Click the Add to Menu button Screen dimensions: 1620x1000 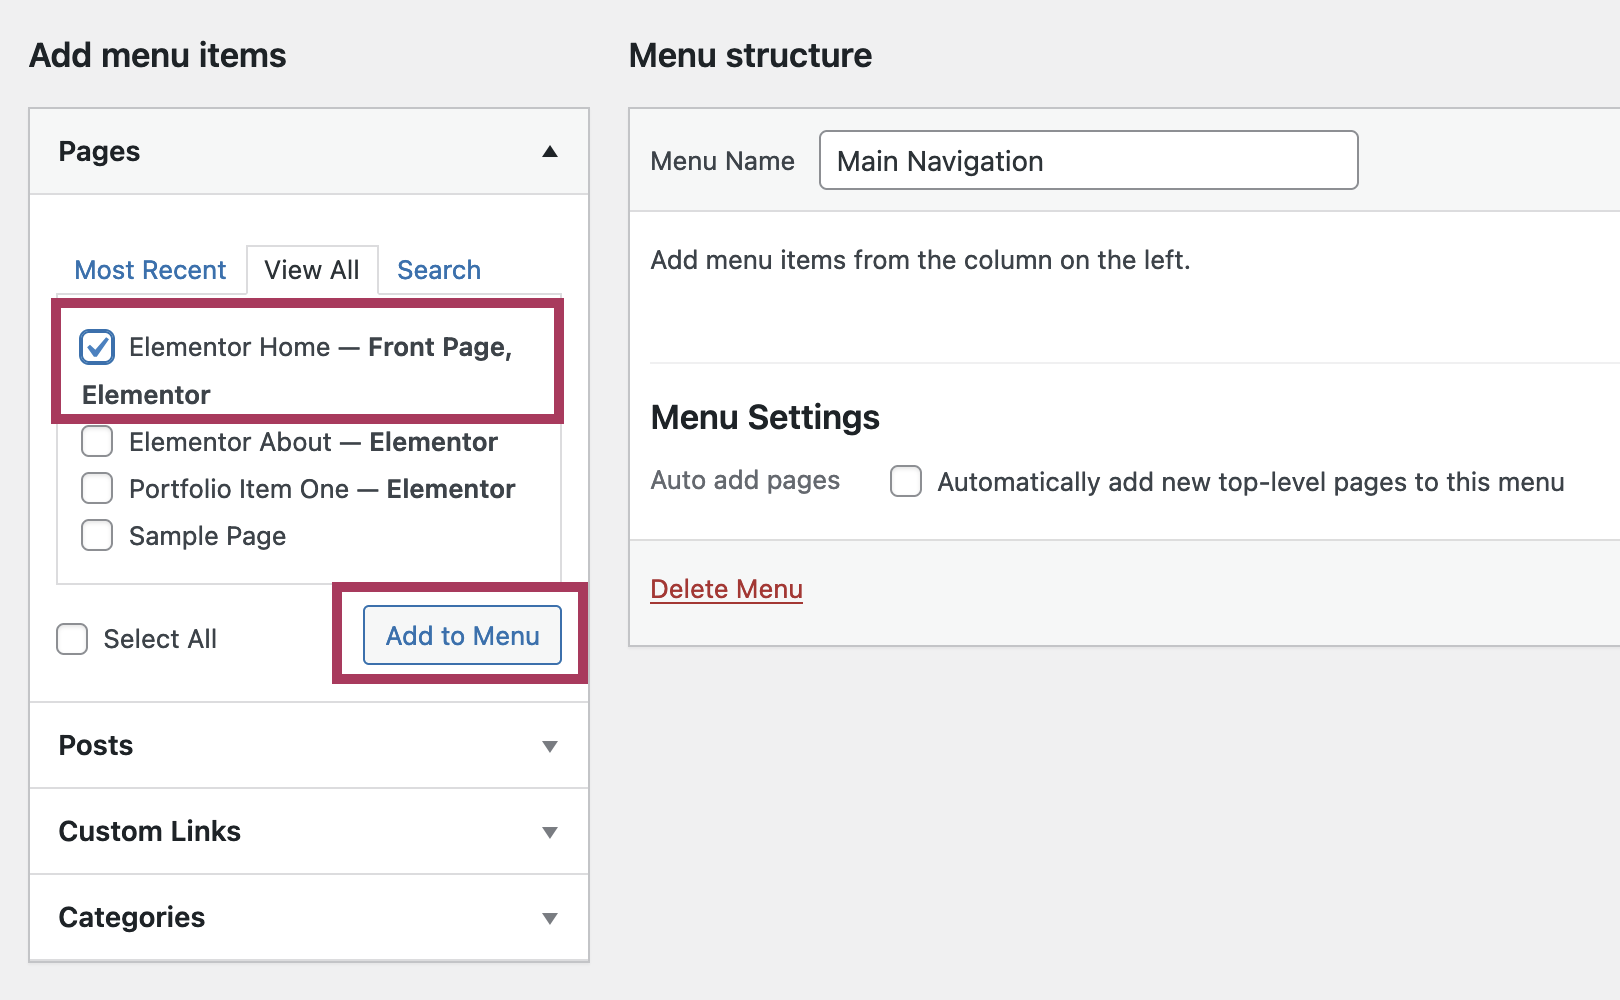(x=462, y=635)
